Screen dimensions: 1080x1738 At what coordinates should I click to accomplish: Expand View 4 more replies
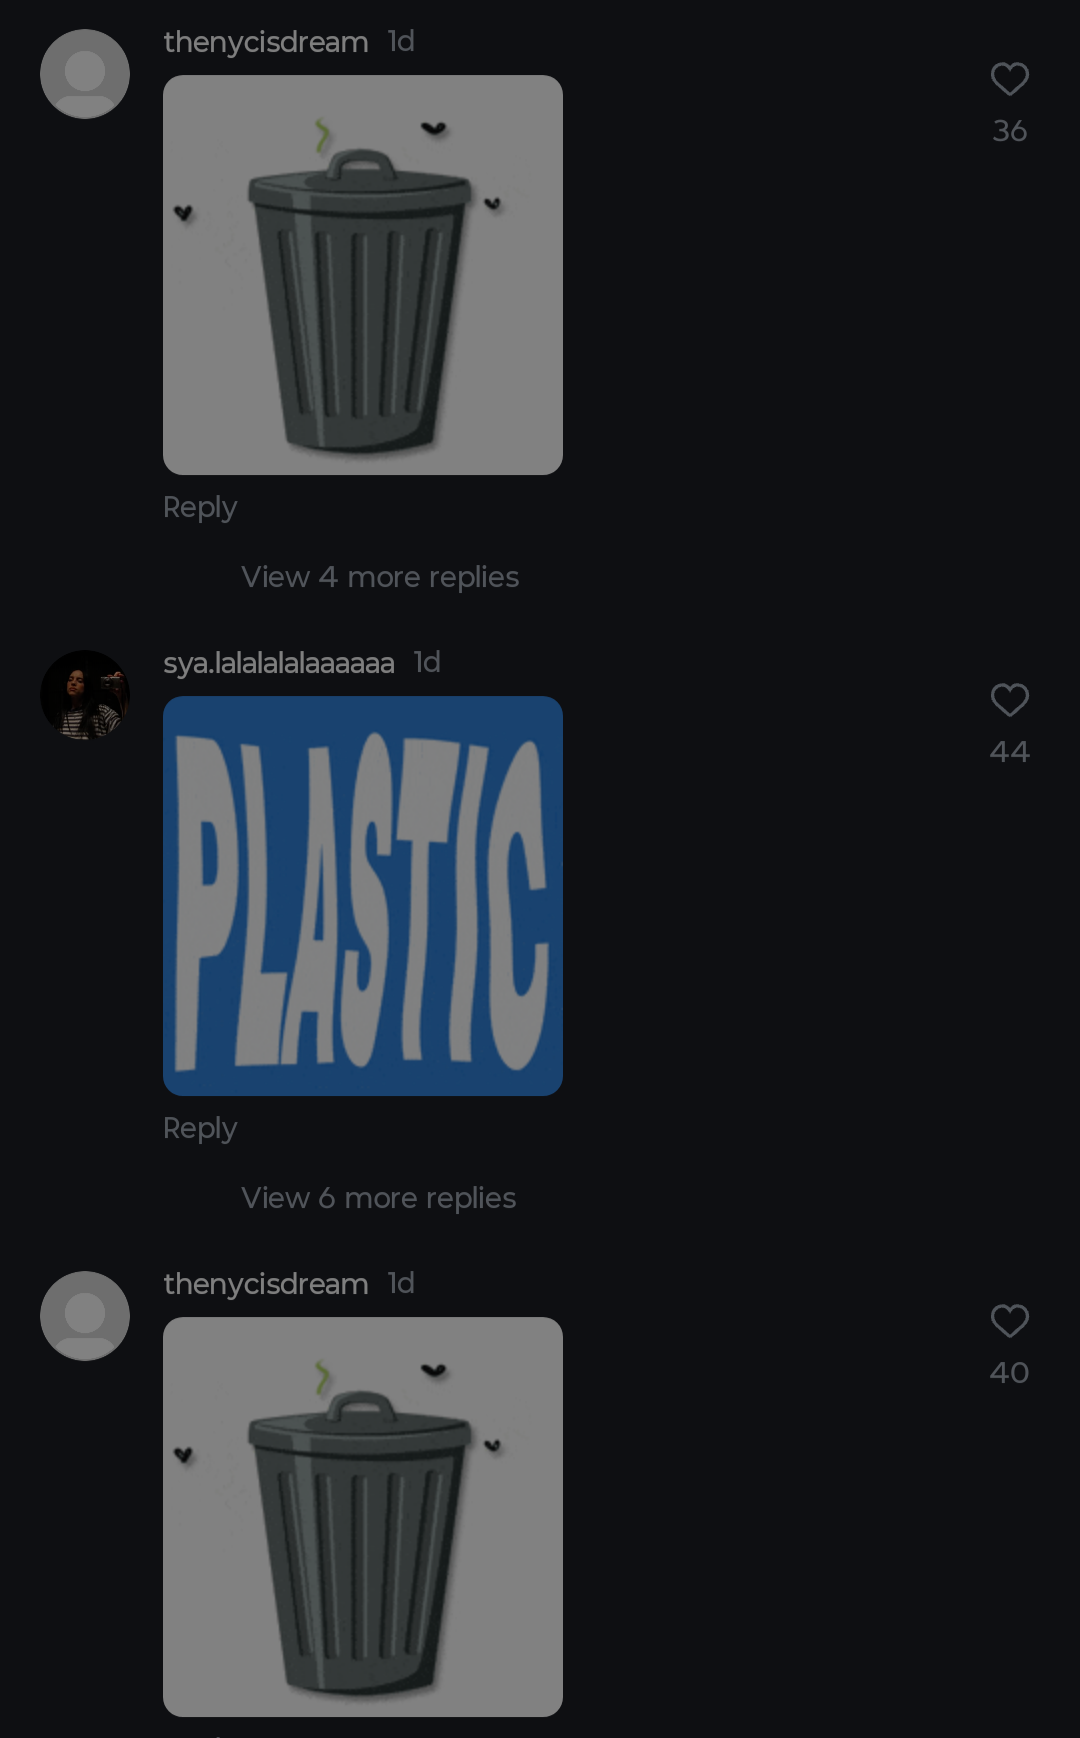click(x=380, y=577)
